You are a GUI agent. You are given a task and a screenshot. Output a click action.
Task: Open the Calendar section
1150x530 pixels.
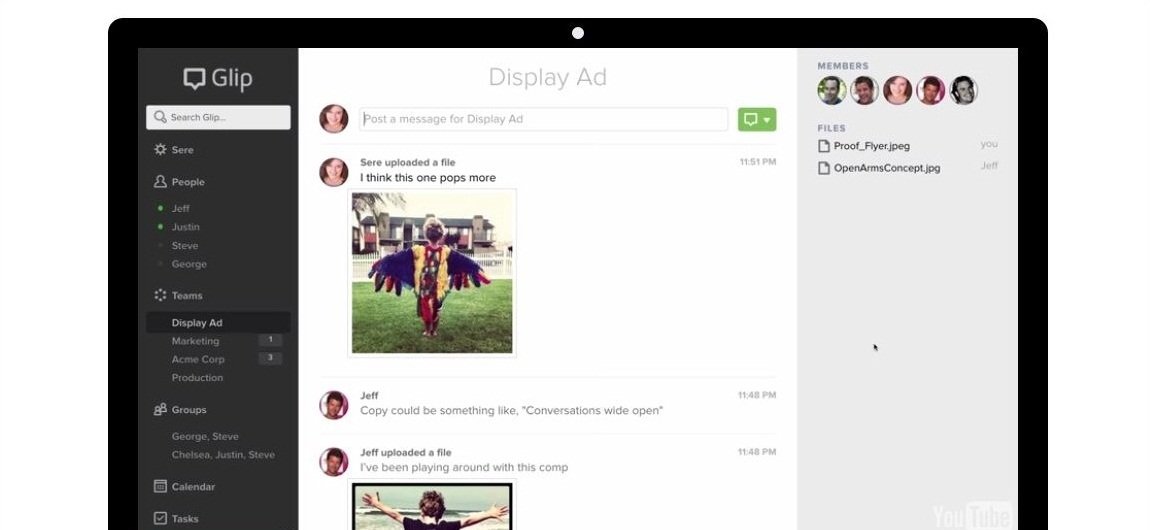pyautogui.click(x=193, y=487)
